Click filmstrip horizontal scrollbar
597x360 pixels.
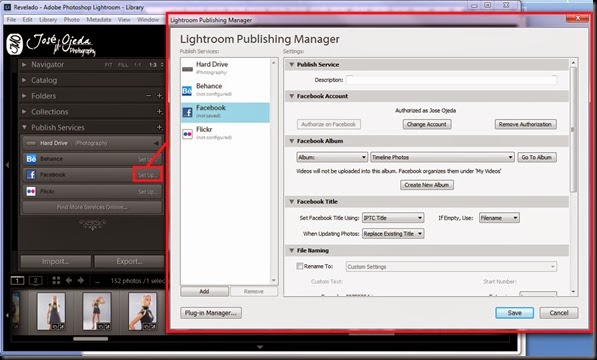coord(91,339)
